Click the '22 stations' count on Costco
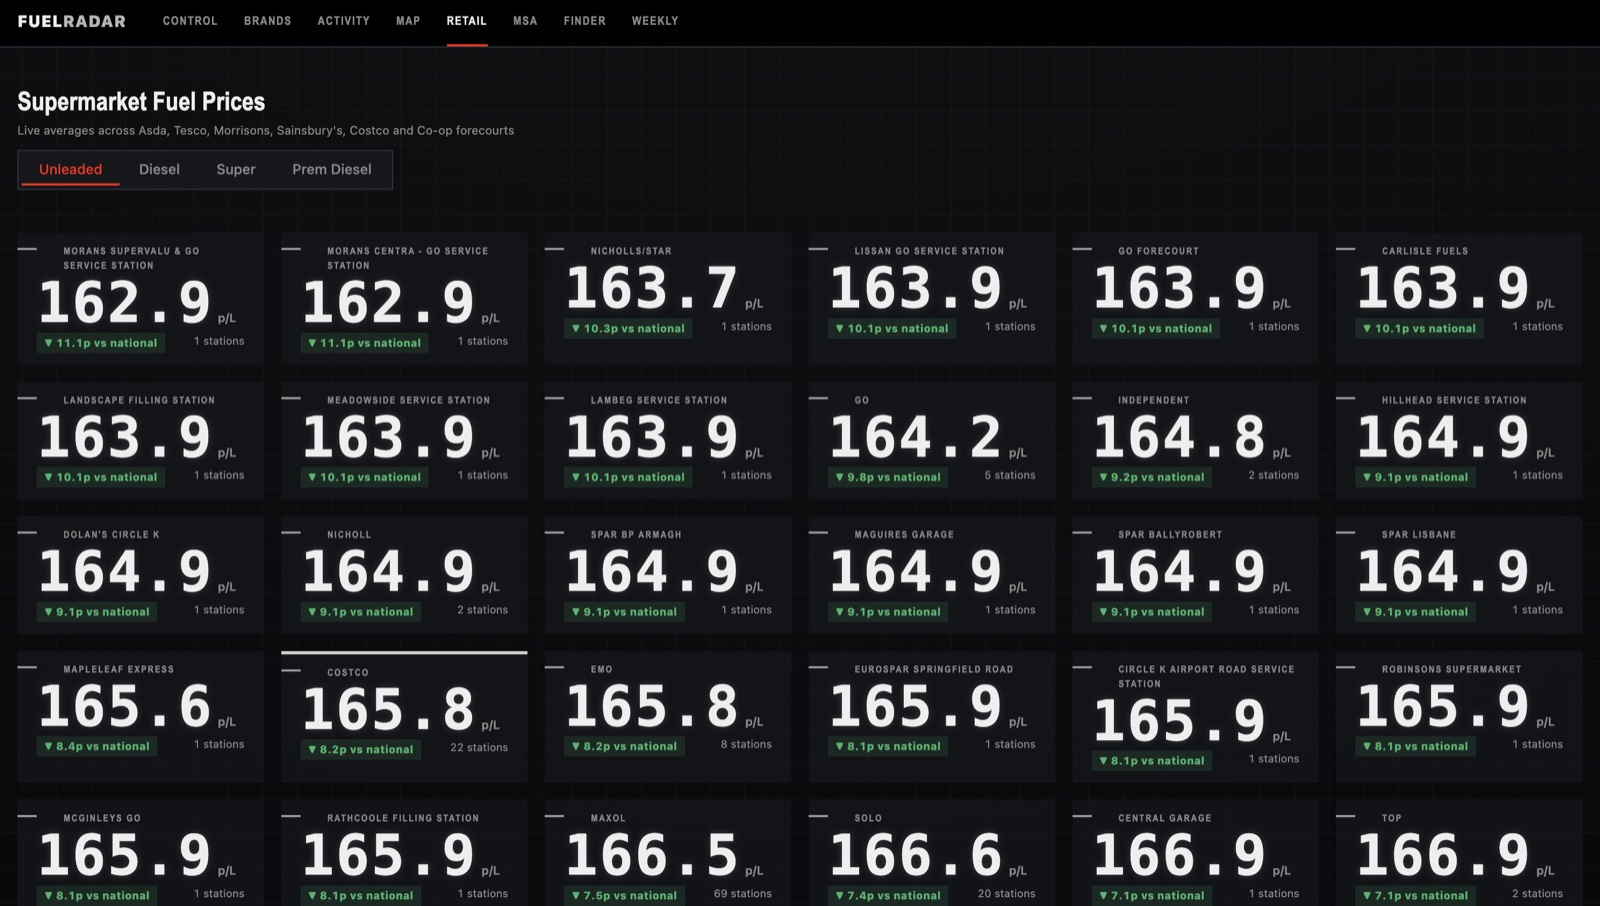This screenshot has width=1600, height=906. click(x=479, y=747)
